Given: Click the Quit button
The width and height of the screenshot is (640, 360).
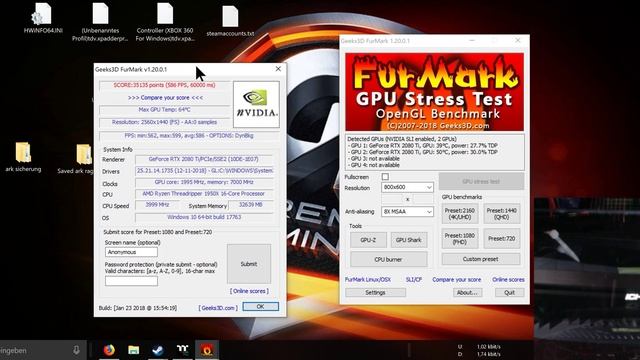Looking at the screenshot, I should click(x=509, y=292).
